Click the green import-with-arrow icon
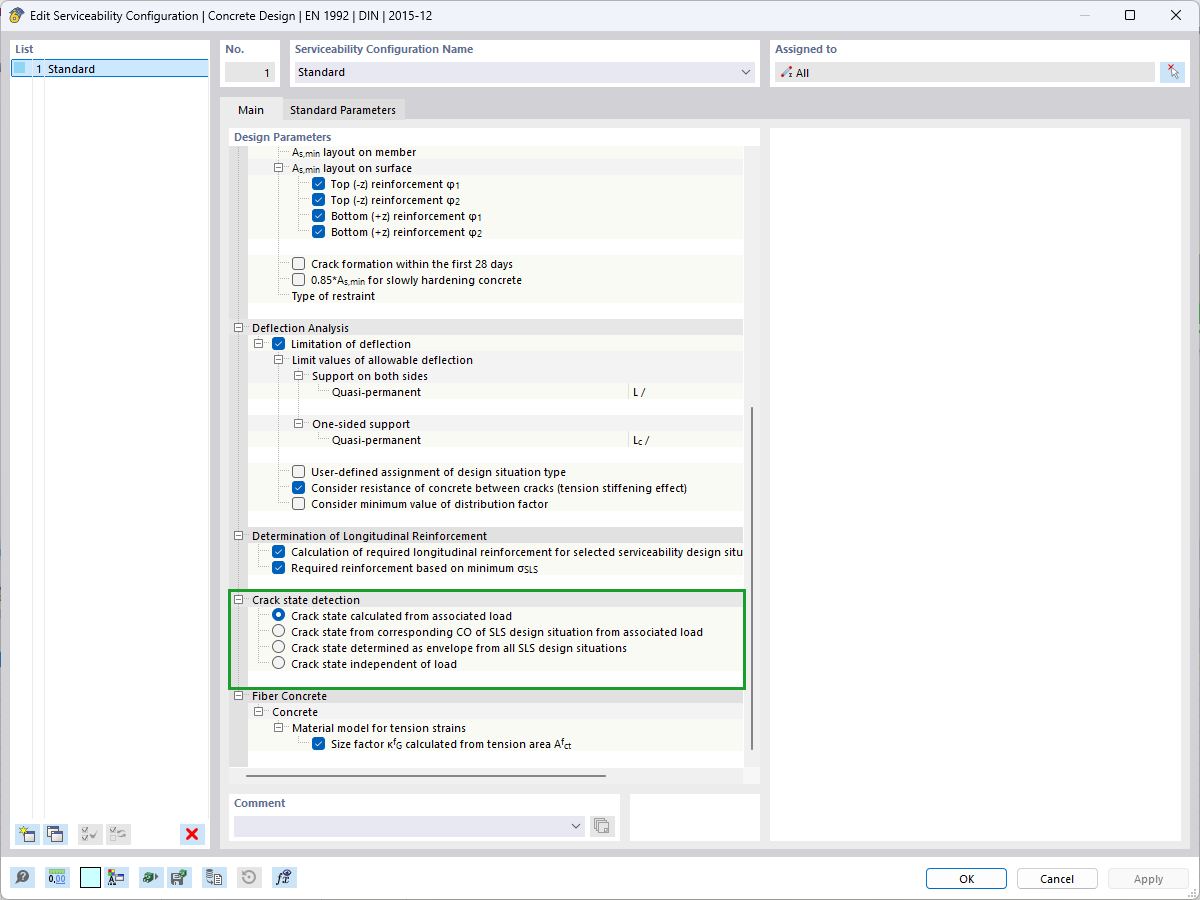 pyautogui.click(x=150, y=878)
